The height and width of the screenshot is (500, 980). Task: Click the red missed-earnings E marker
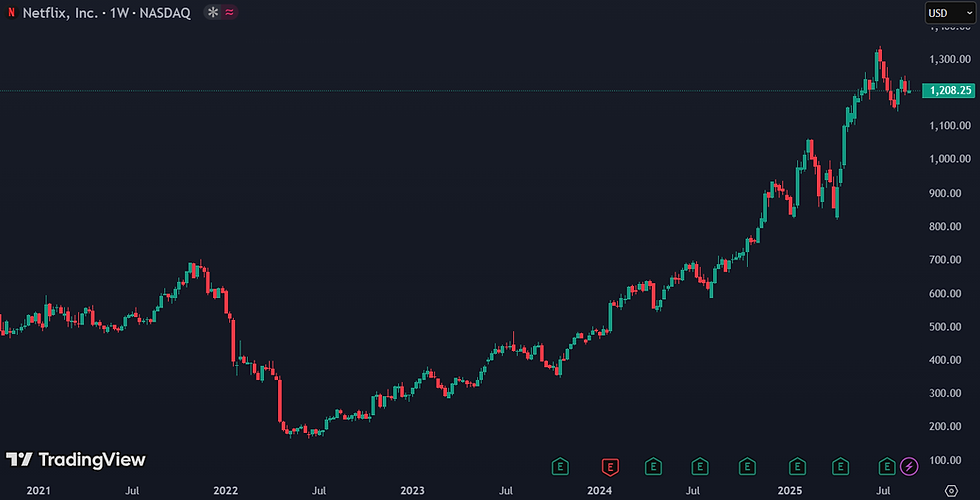coord(610,466)
